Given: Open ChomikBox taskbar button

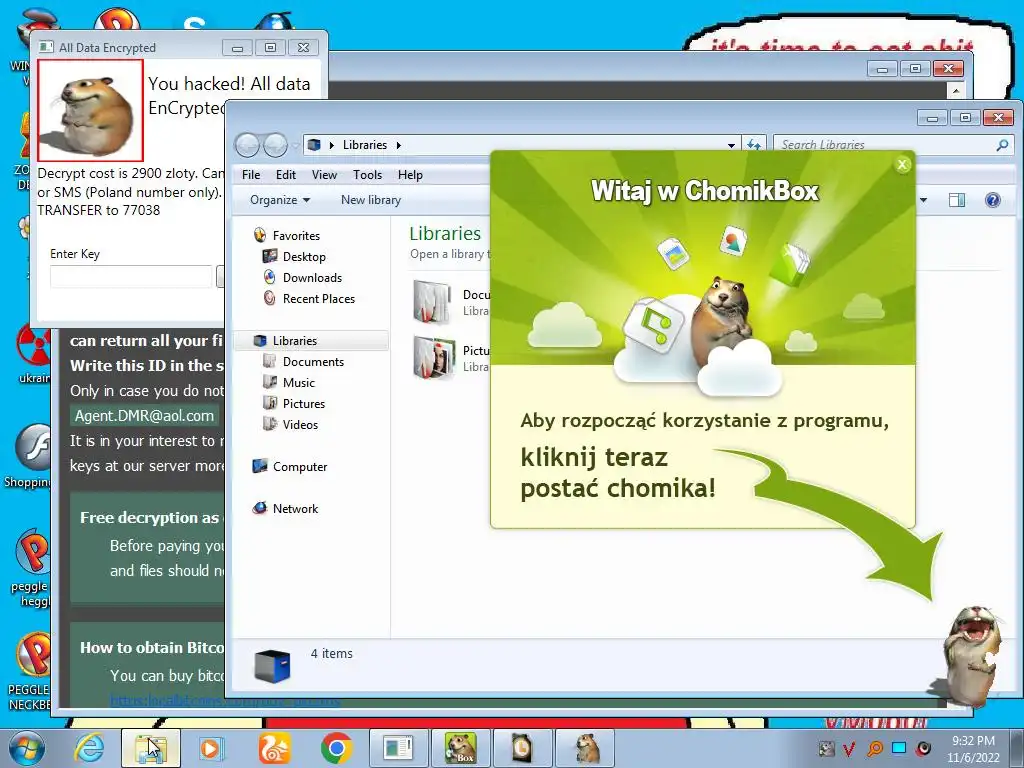Looking at the screenshot, I should [460, 748].
